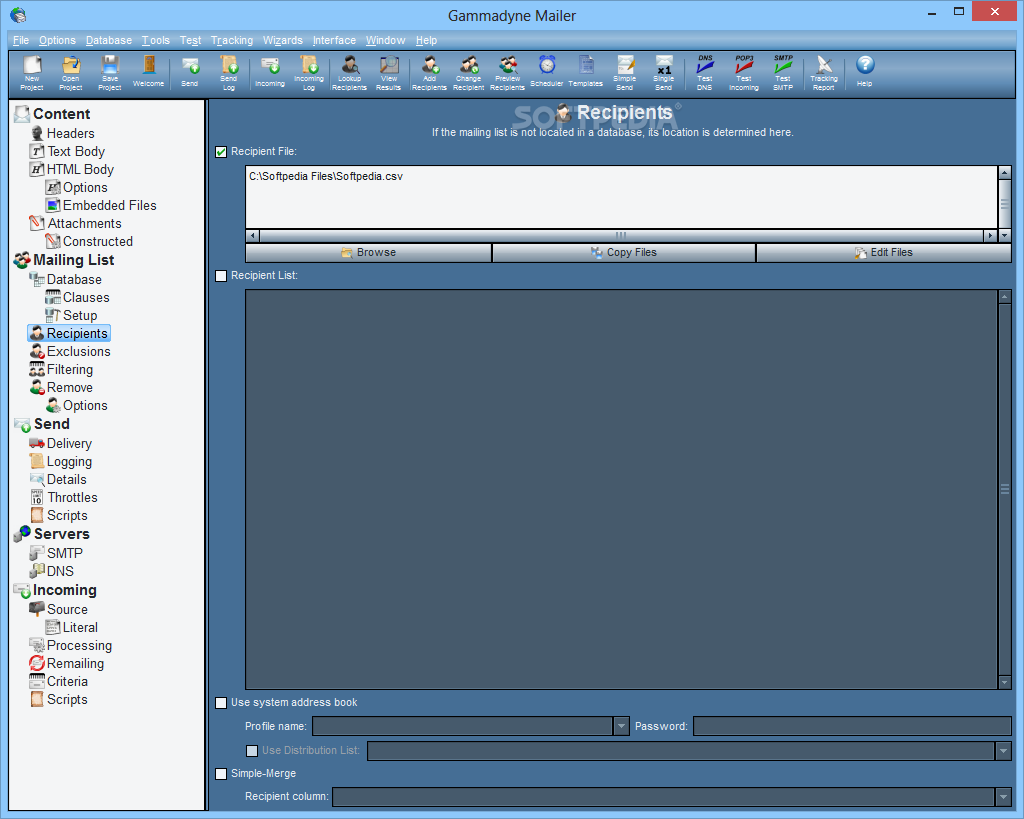Open the Window menu
The width and height of the screenshot is (1024, 819).
[385, 40]
